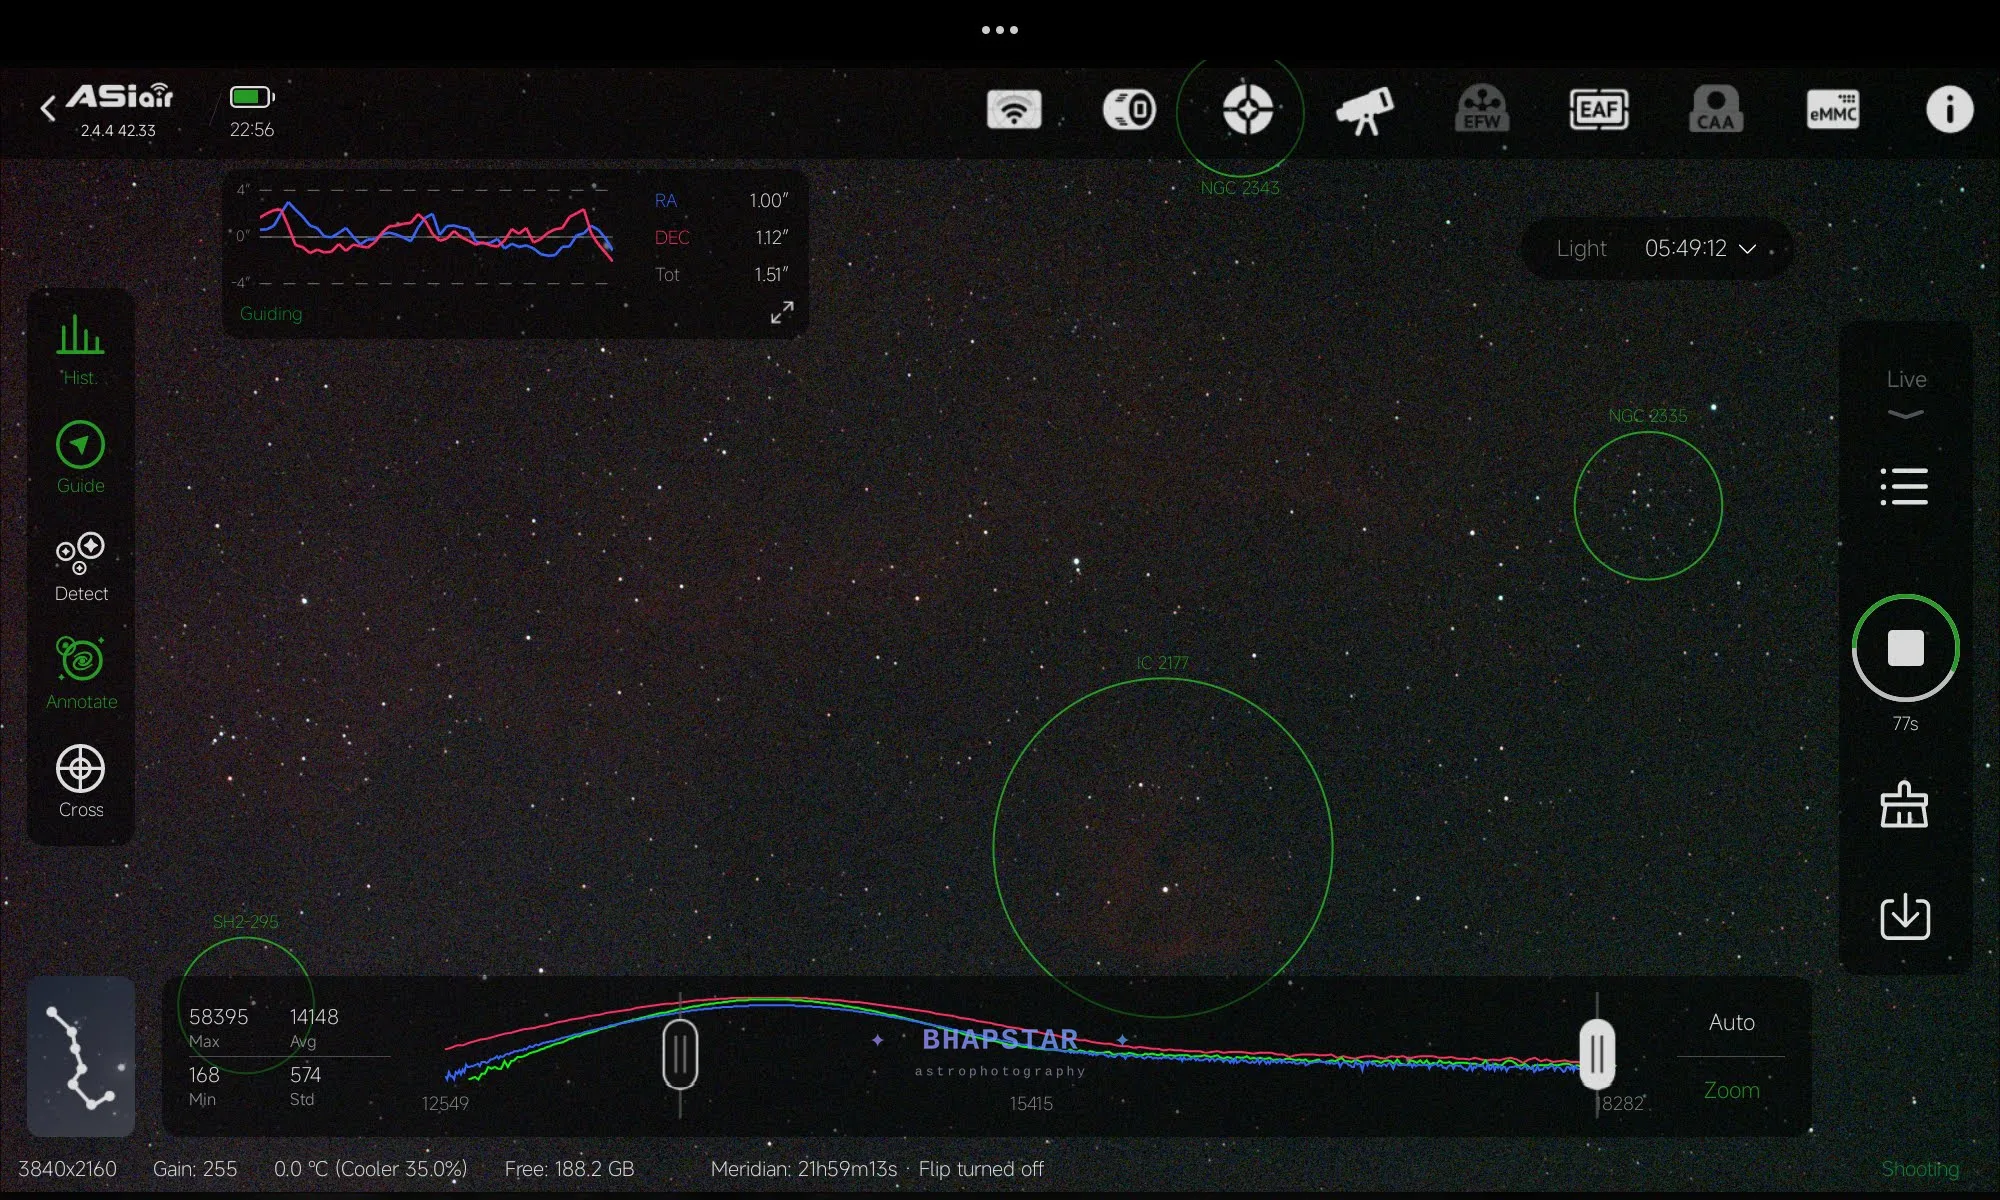The image size is (2000, 1200).
Task: Open the Live mode selector
Action: coord(1905,392)
